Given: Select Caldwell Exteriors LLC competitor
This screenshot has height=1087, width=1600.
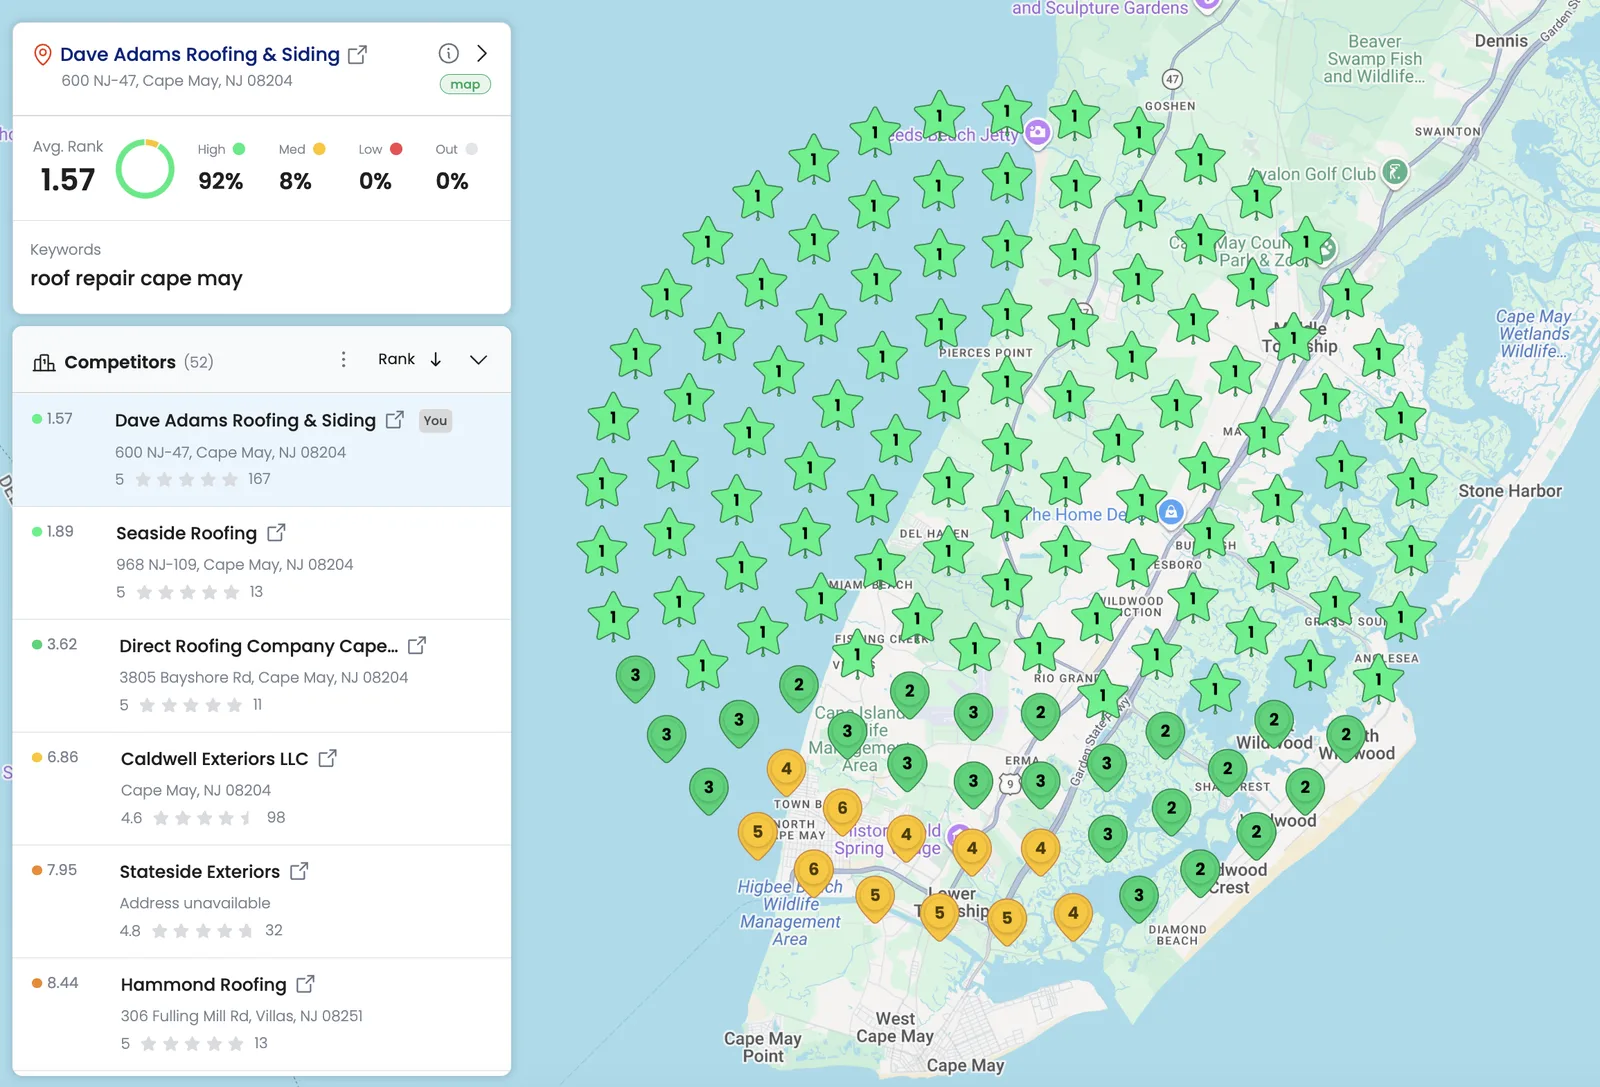Looking at the screenshot, I should click(x=262, y=789).
